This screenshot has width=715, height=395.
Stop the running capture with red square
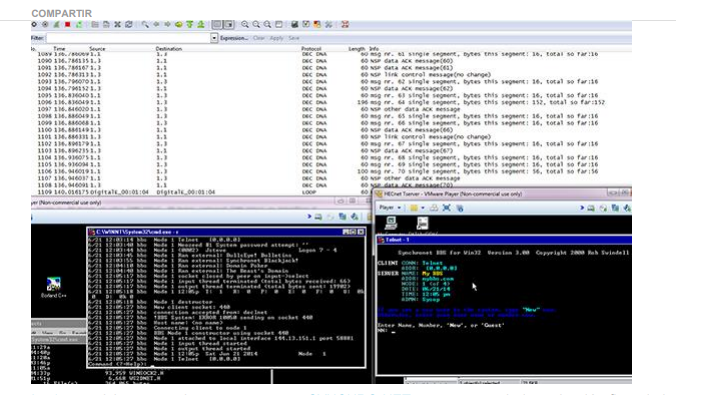[67, 25]
